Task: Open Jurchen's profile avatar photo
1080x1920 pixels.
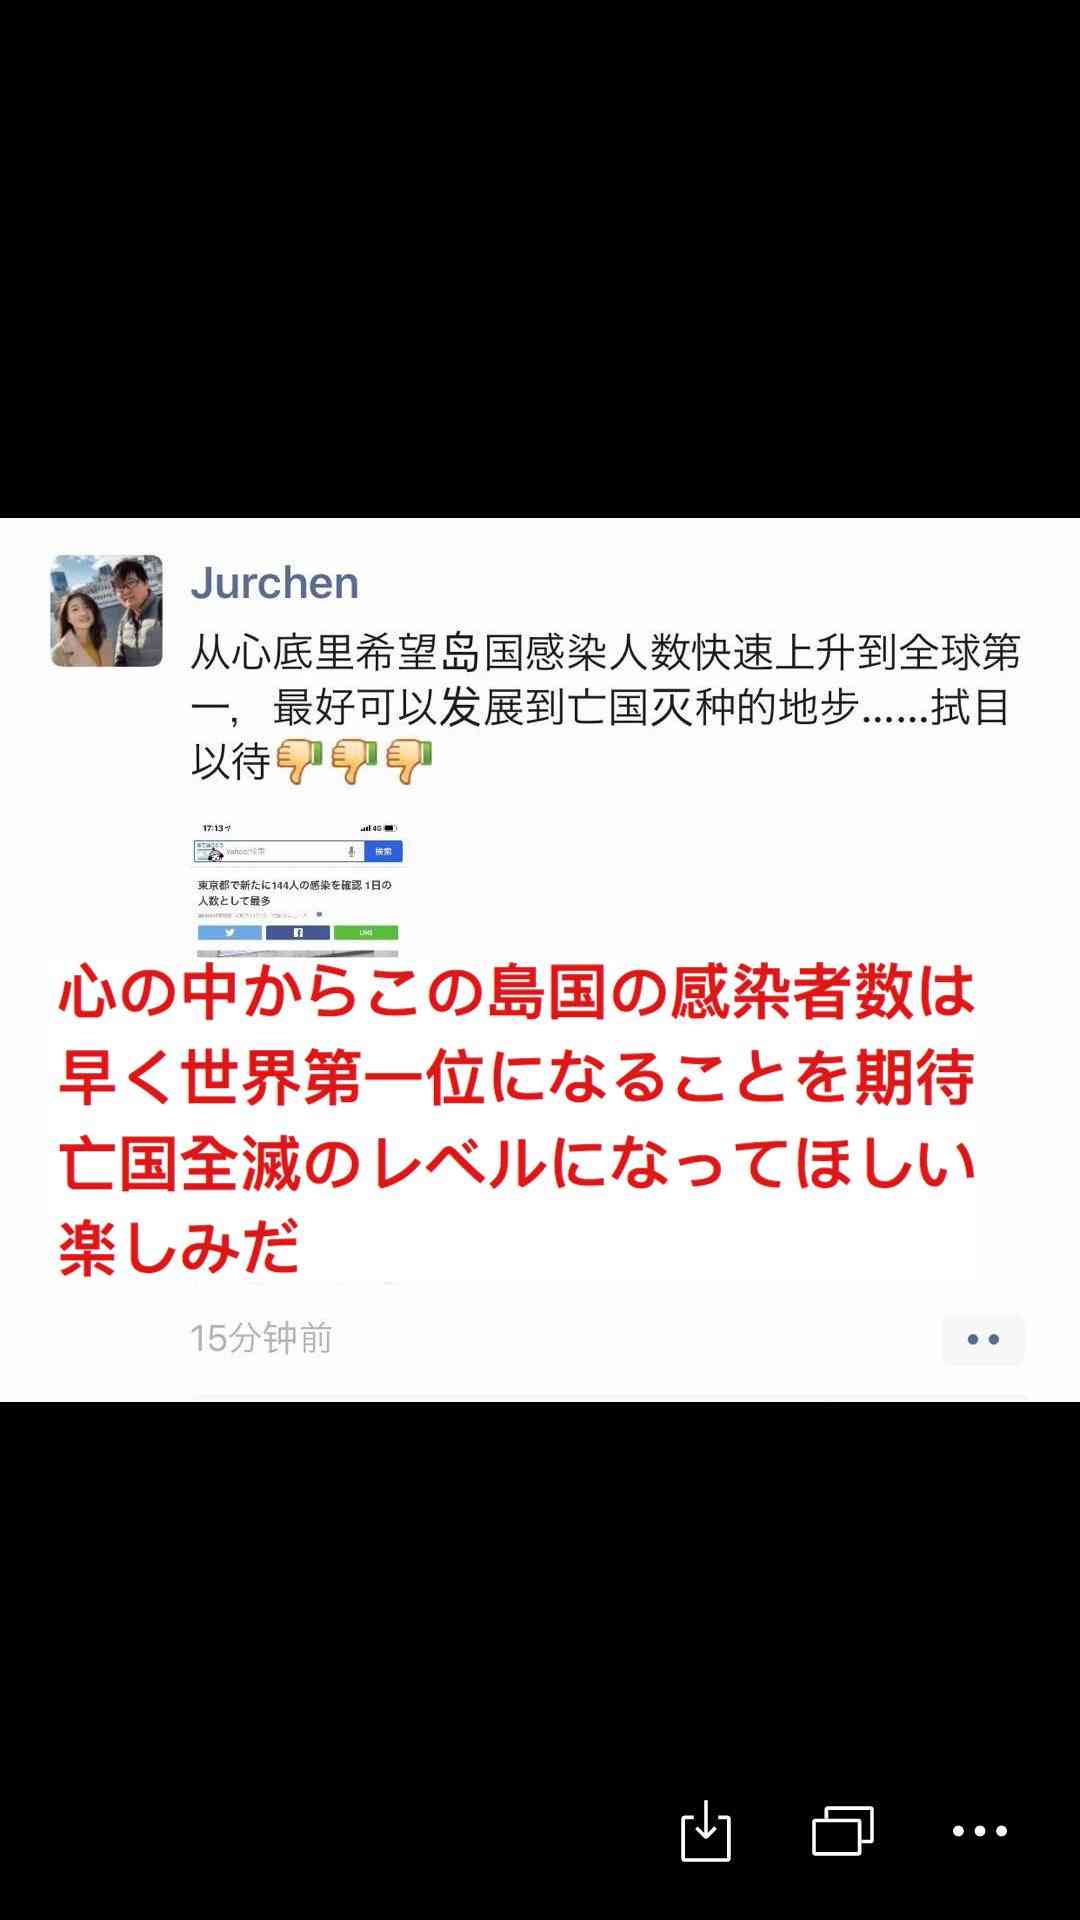Action: 107,611
